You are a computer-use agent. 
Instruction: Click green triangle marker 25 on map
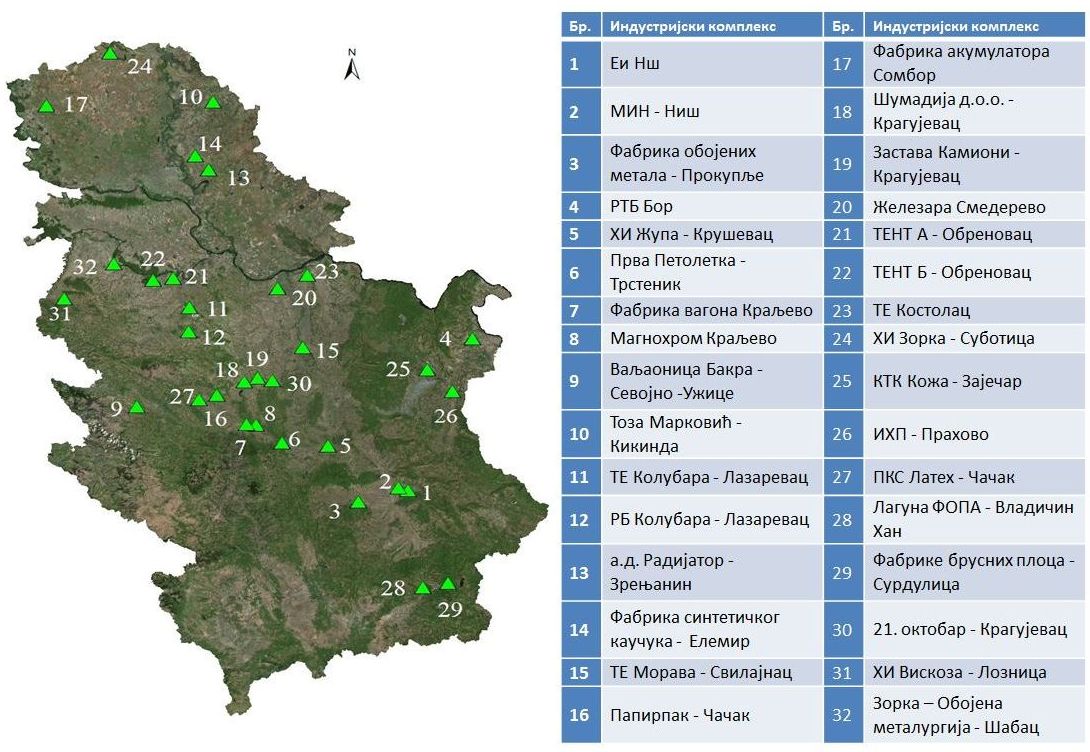tap(427, 370)
